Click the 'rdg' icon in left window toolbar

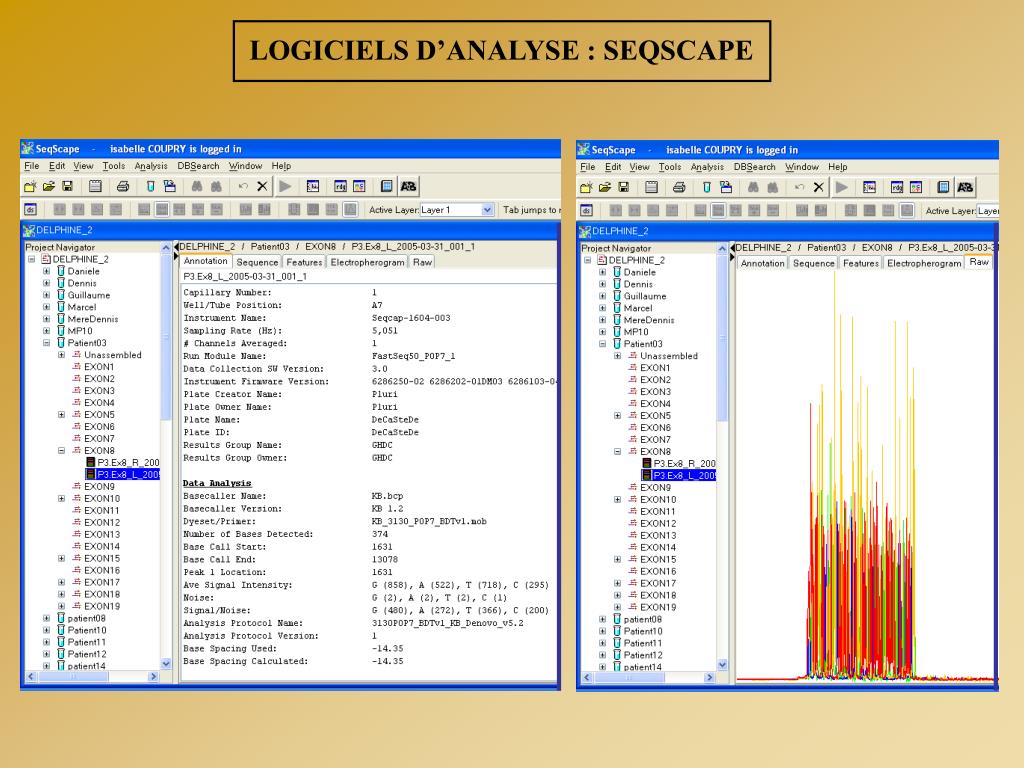(x=340, y=187)
